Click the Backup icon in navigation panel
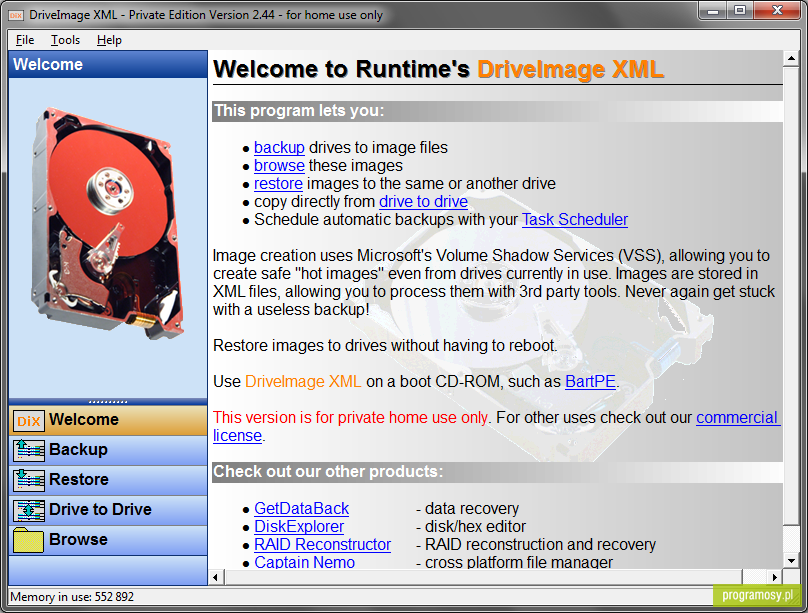 [x=28, y=450]
